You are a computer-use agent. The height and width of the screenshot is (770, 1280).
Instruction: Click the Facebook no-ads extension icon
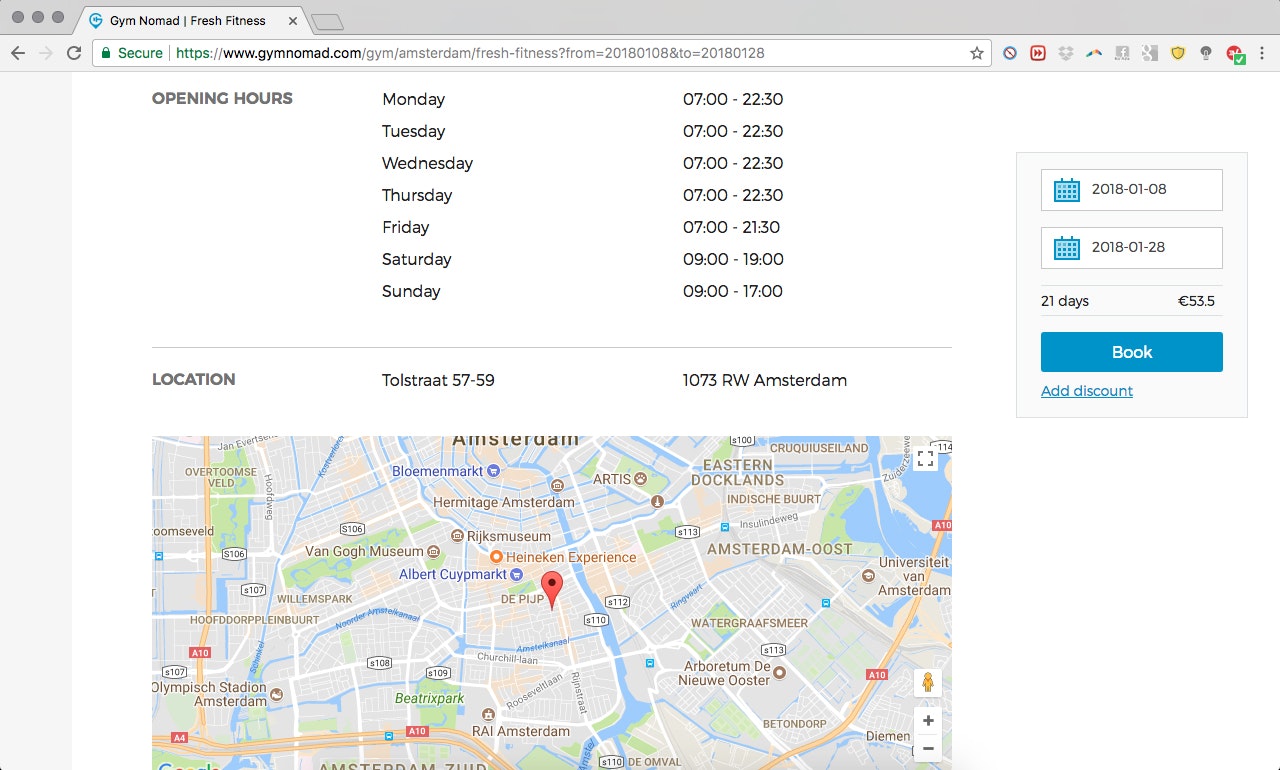[1122, 53]
